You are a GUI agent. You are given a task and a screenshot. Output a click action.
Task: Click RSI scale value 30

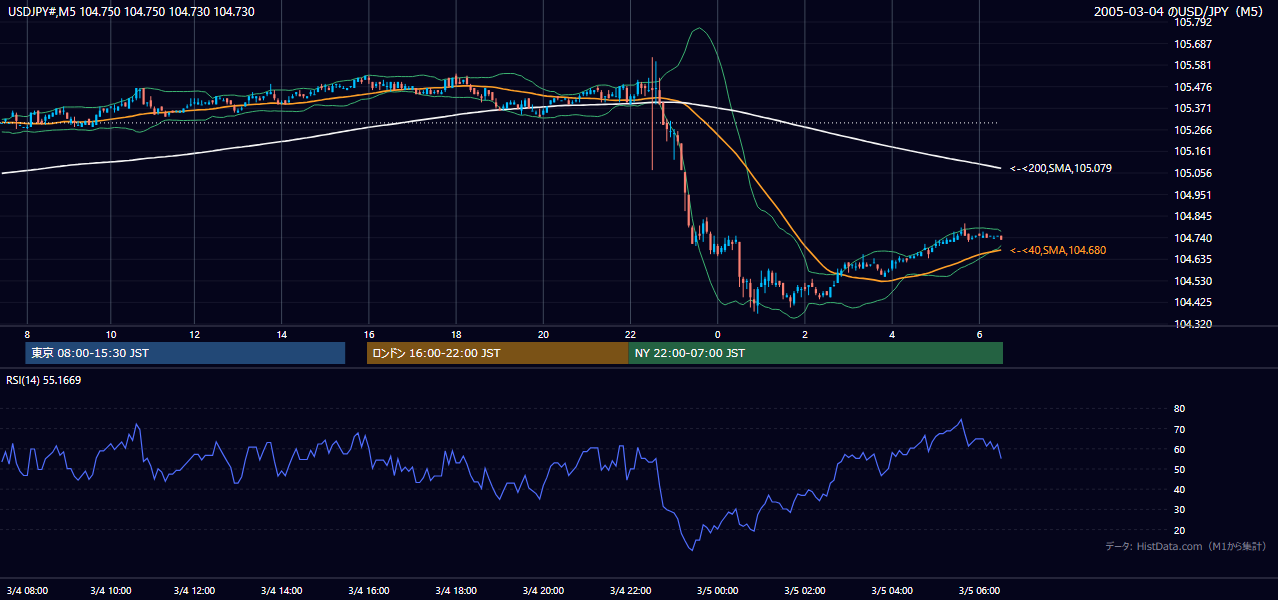[x=1179, y=510]
